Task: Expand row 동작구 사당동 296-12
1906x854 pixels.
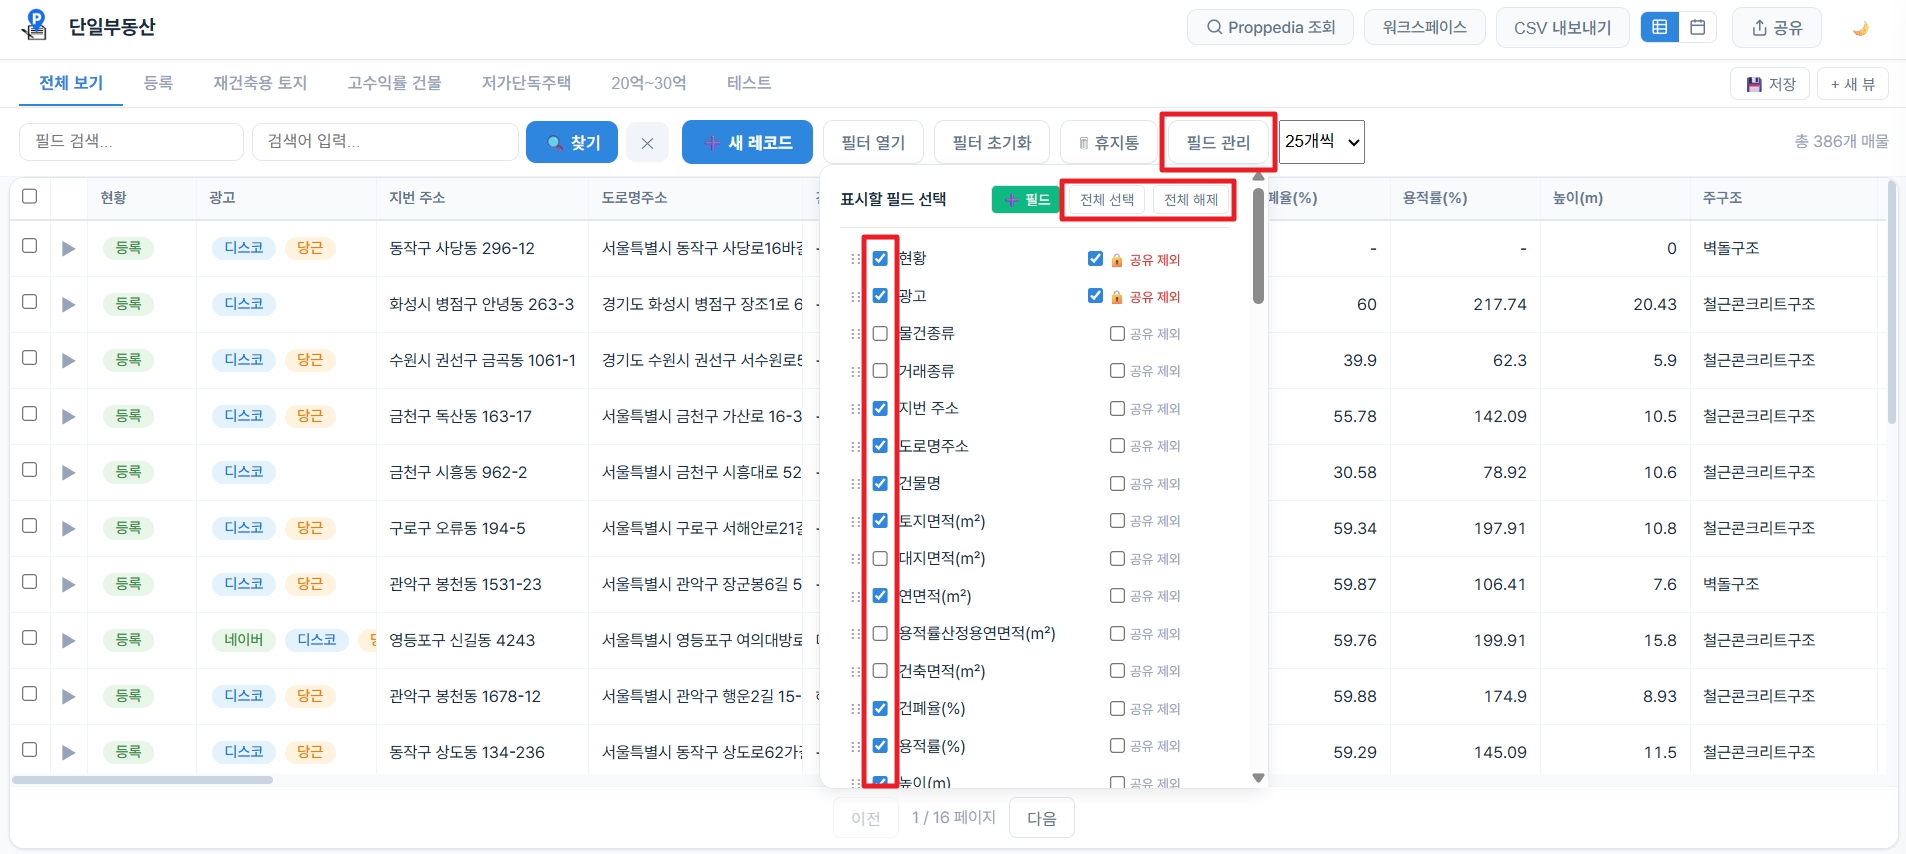Action: 68,248
